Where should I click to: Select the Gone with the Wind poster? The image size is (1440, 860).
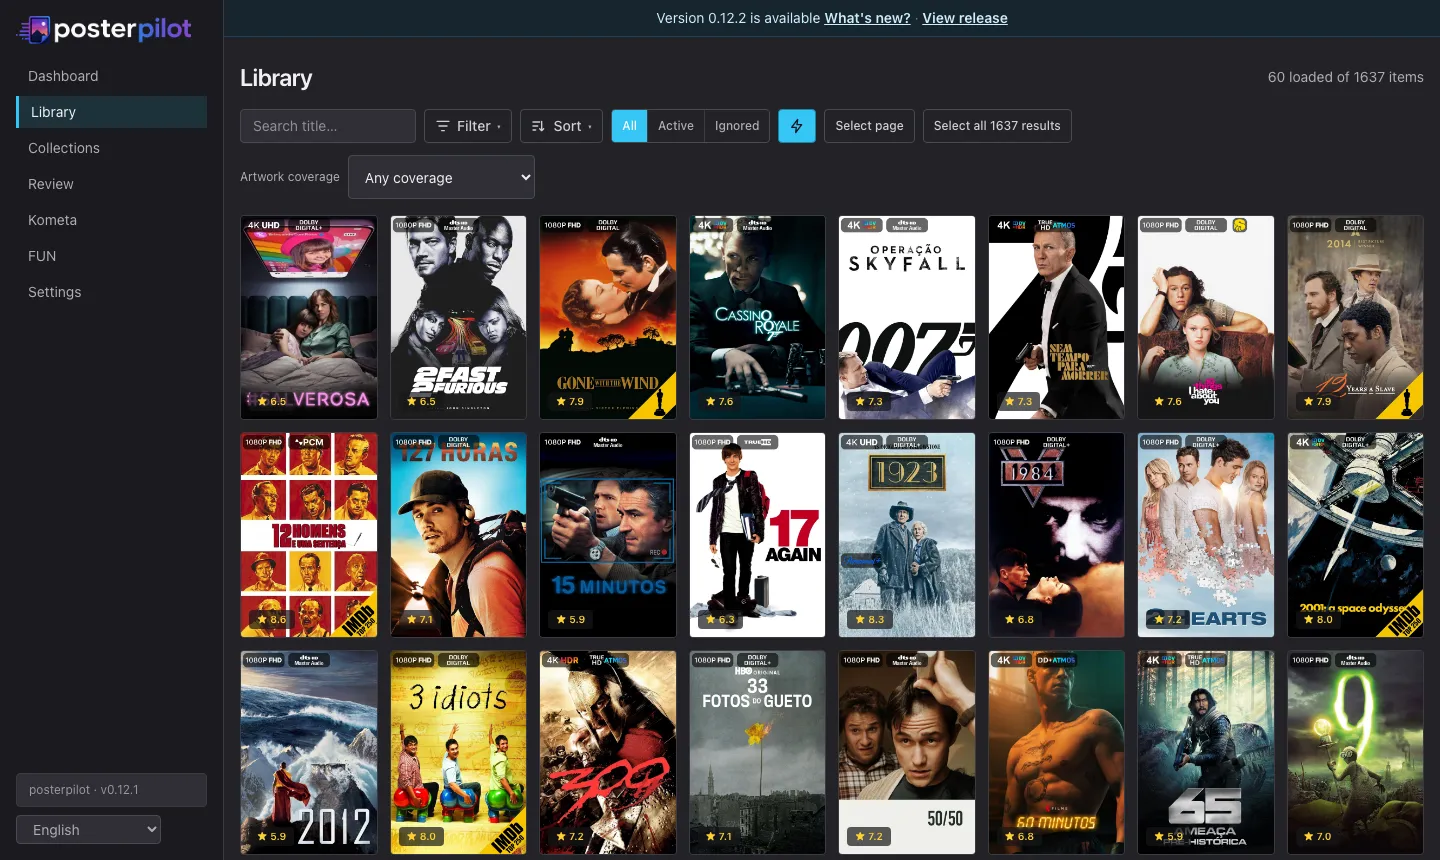click(x=608, y=317)
